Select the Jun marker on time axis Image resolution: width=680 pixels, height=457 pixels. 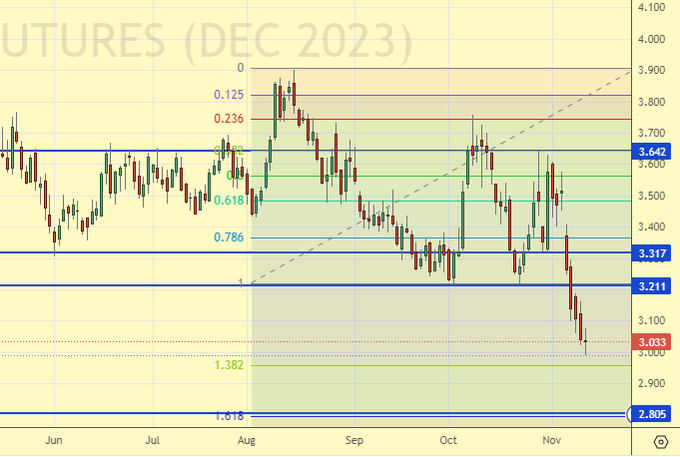(x=55, y=440)
